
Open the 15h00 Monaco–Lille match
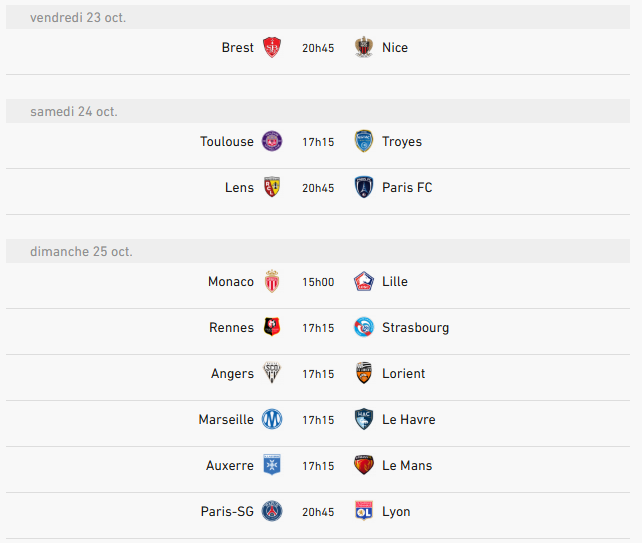[318, 282]
